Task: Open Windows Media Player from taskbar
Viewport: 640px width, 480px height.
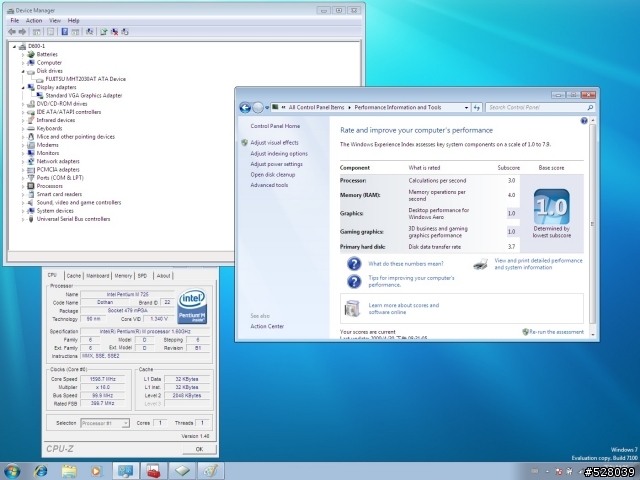Action: 96,471
